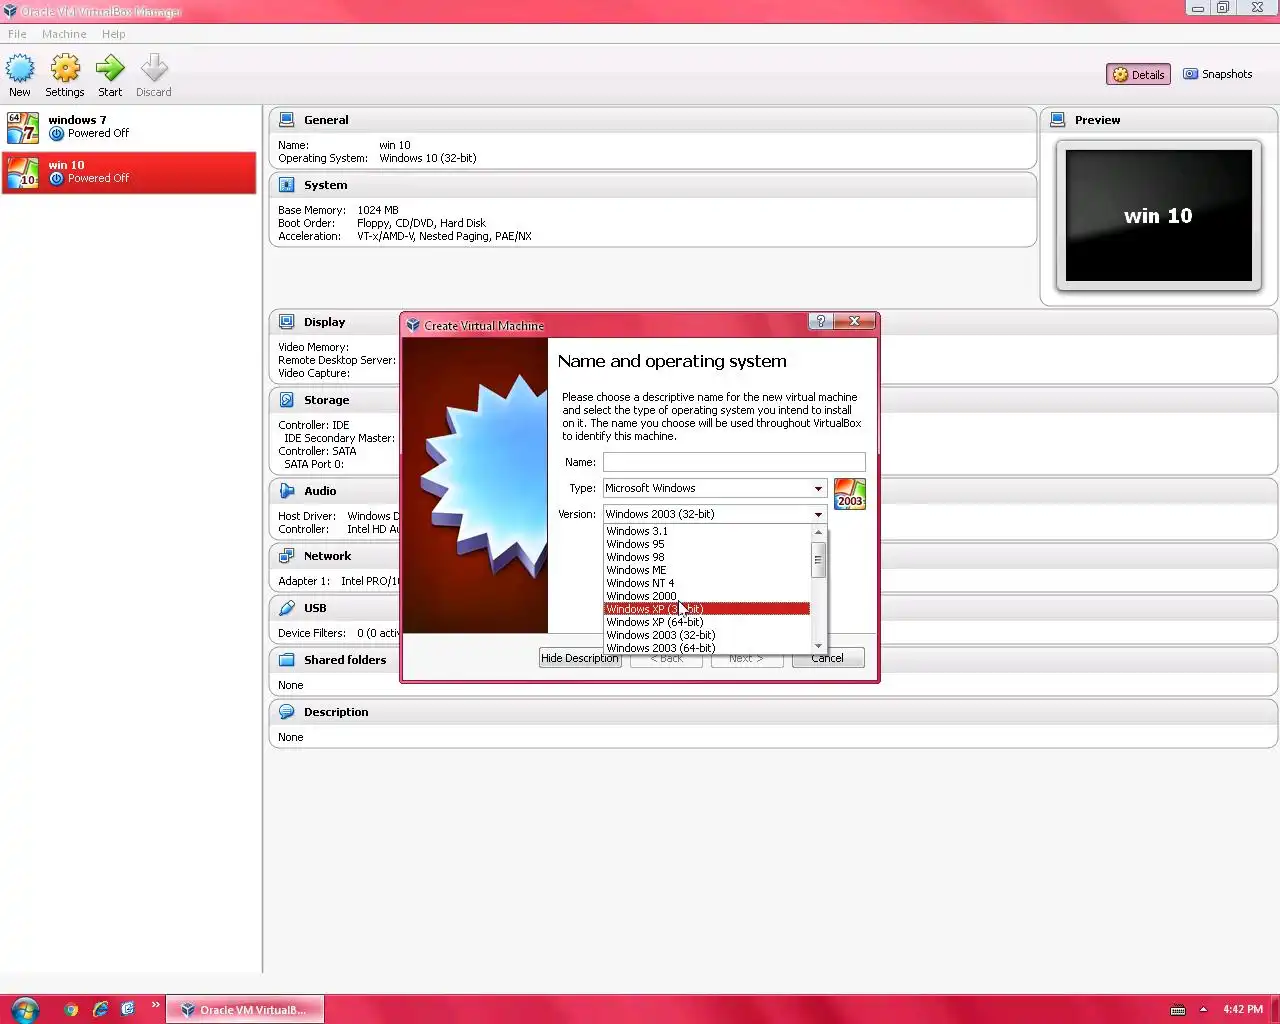This screenshot has height=1024, width=1280.
Task: Click the Hide Description button
Action: (x=580, y=658)
